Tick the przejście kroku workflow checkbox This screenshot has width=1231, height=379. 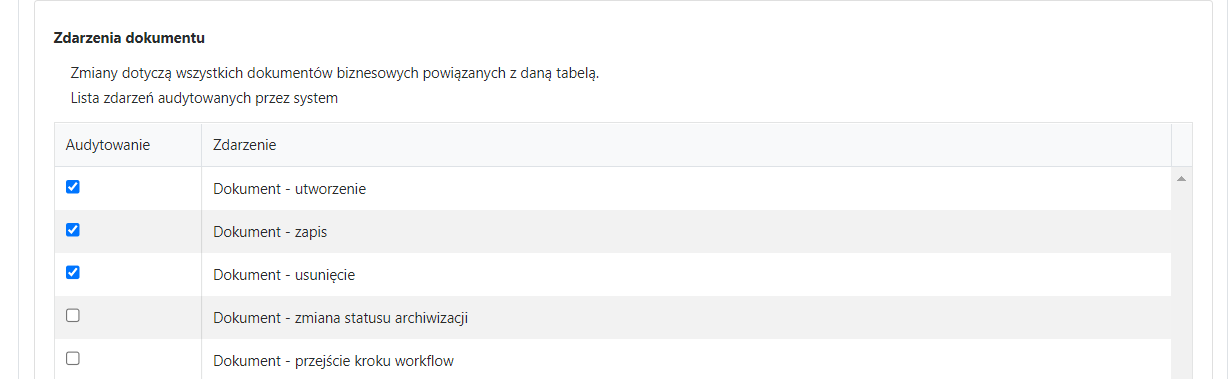pyautogui.click(x=72, y=359)
